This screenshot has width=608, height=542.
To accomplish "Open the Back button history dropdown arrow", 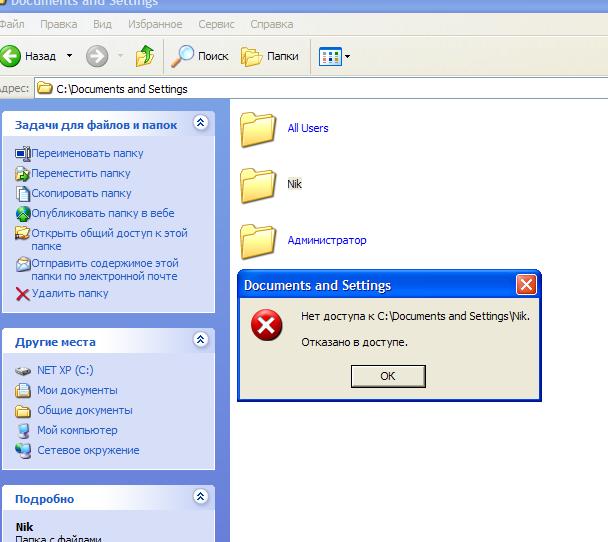I will pyautogui.click(x=70, y=56).
